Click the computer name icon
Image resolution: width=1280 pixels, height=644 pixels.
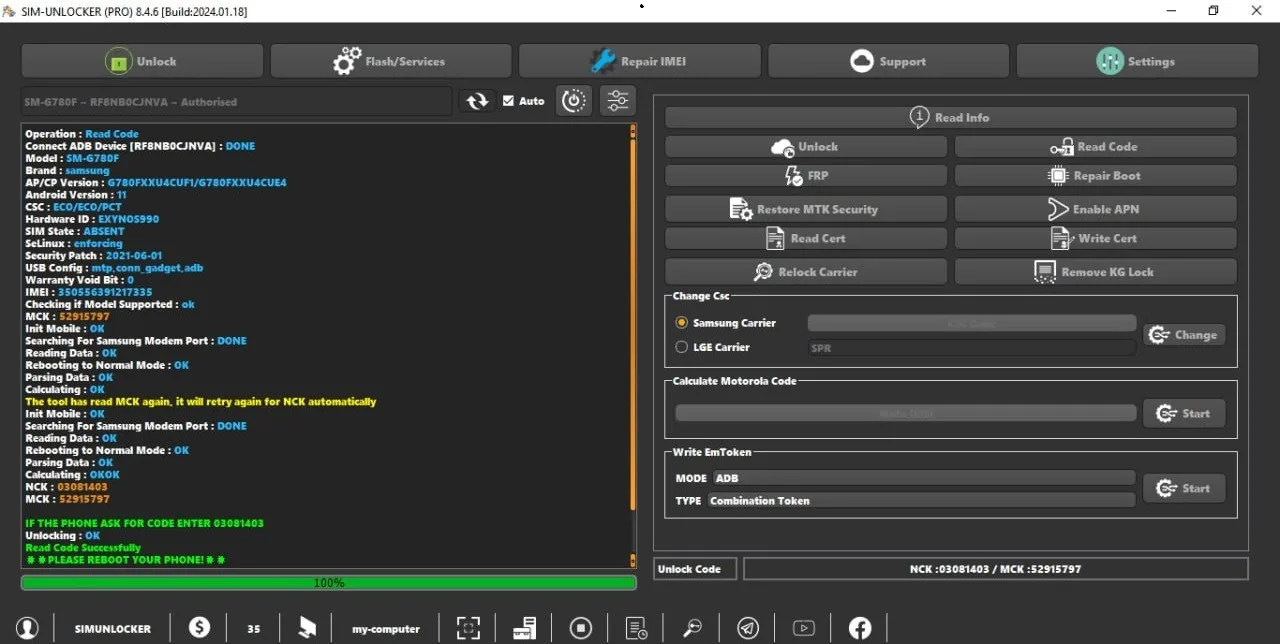coord(307,627)
